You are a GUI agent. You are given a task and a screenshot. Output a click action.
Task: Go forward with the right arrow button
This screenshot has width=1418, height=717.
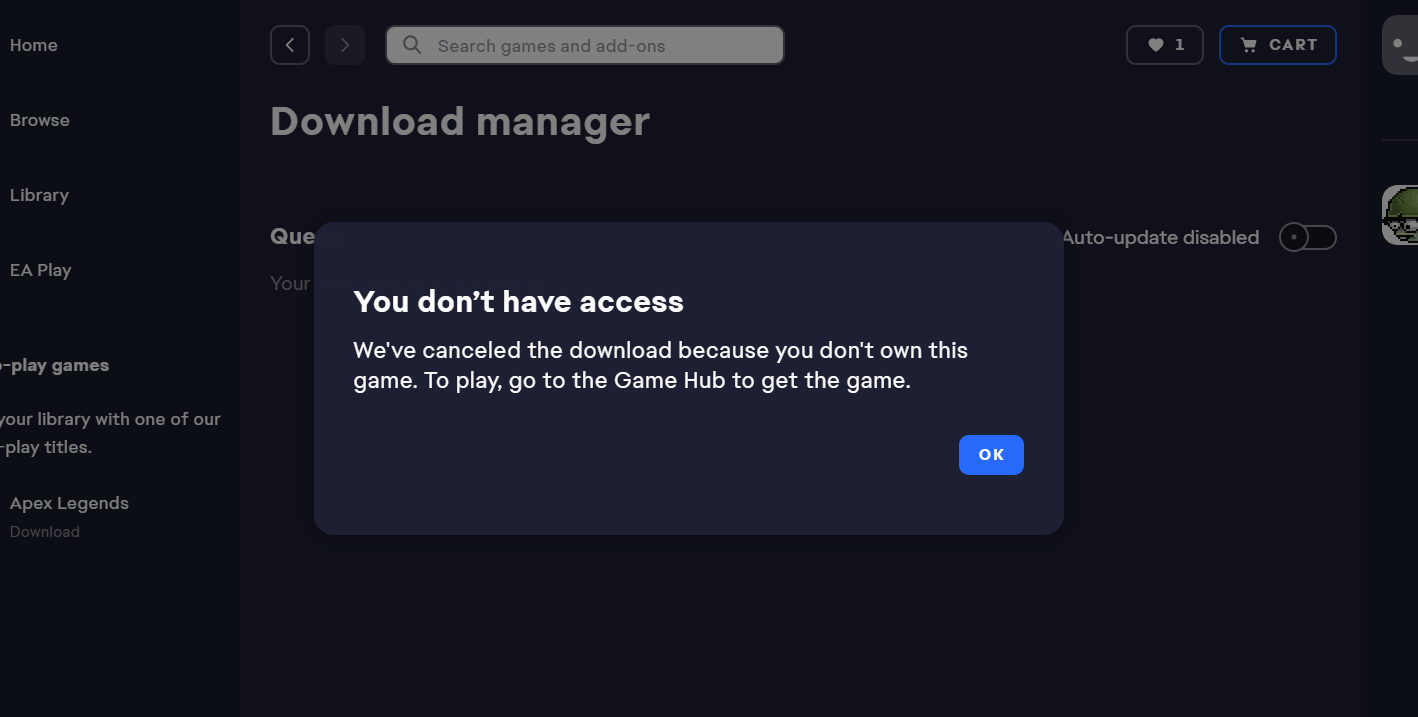pos(345,45)
